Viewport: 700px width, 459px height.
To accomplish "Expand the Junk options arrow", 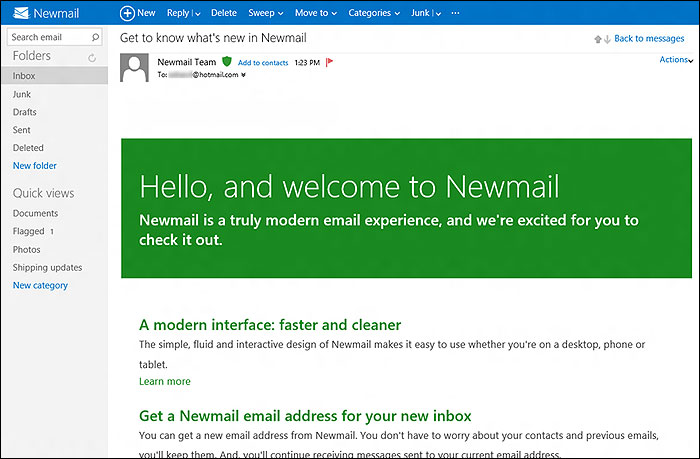I will (438, 14).
